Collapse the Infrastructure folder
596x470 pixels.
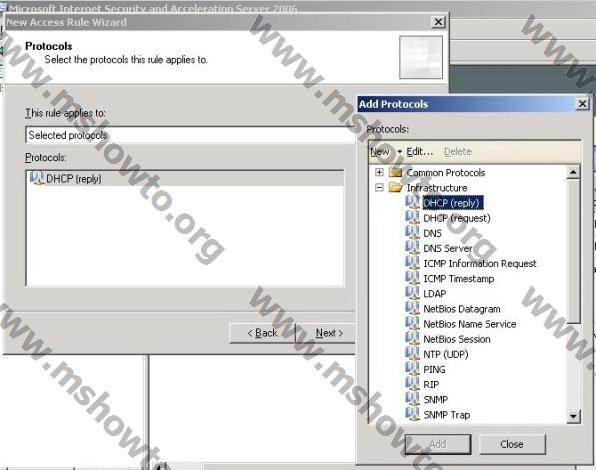(x=379, y=187)
